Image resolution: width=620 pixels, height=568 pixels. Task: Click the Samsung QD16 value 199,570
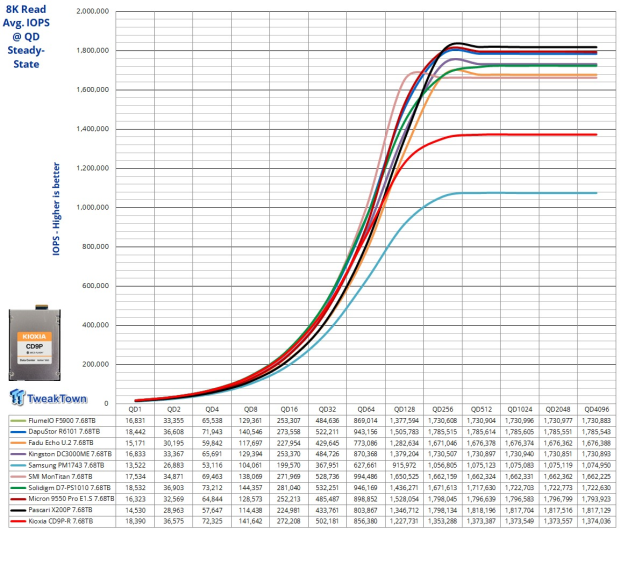coord(289,465)
